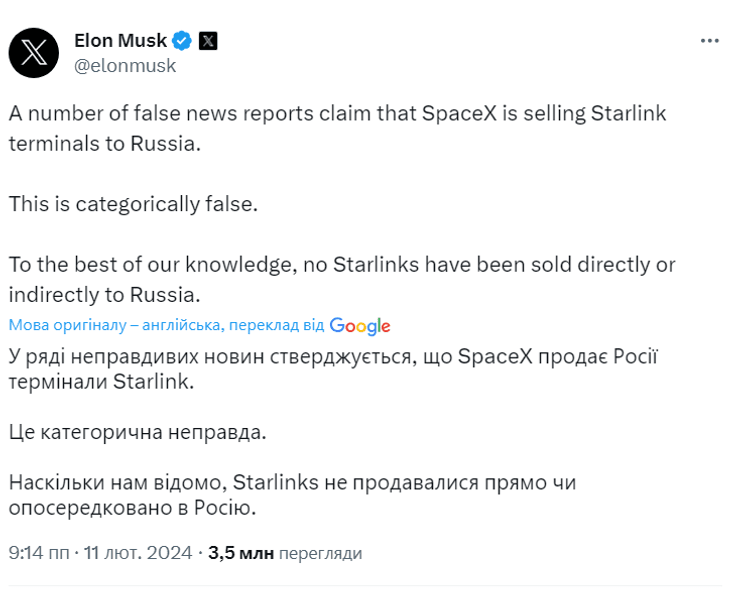Click the "To the best of our knowledge" paragraph
The height and width of the screenshot is (592, 740).
tap(341, 279)
